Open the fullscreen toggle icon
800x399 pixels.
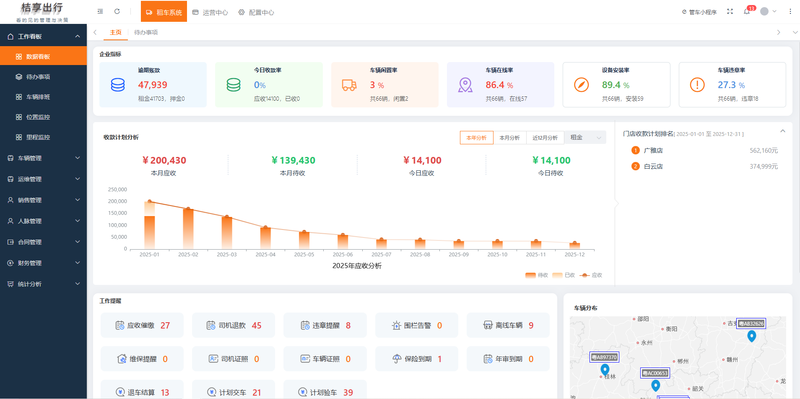(730, 11)
